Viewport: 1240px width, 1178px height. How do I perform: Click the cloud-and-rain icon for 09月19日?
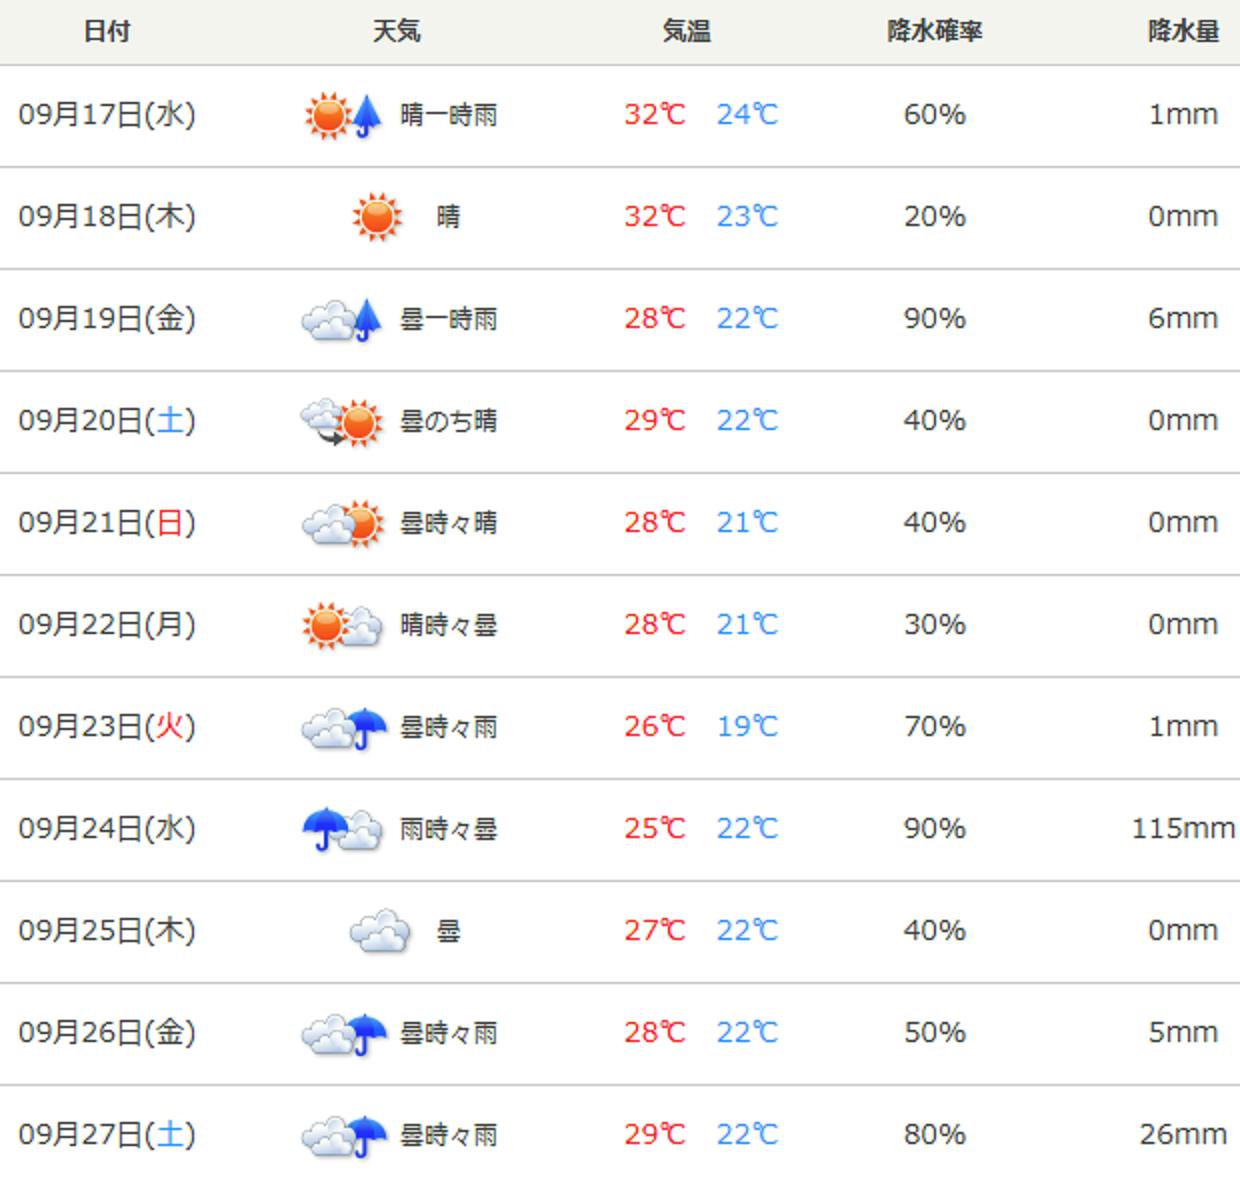pos(343,319)
